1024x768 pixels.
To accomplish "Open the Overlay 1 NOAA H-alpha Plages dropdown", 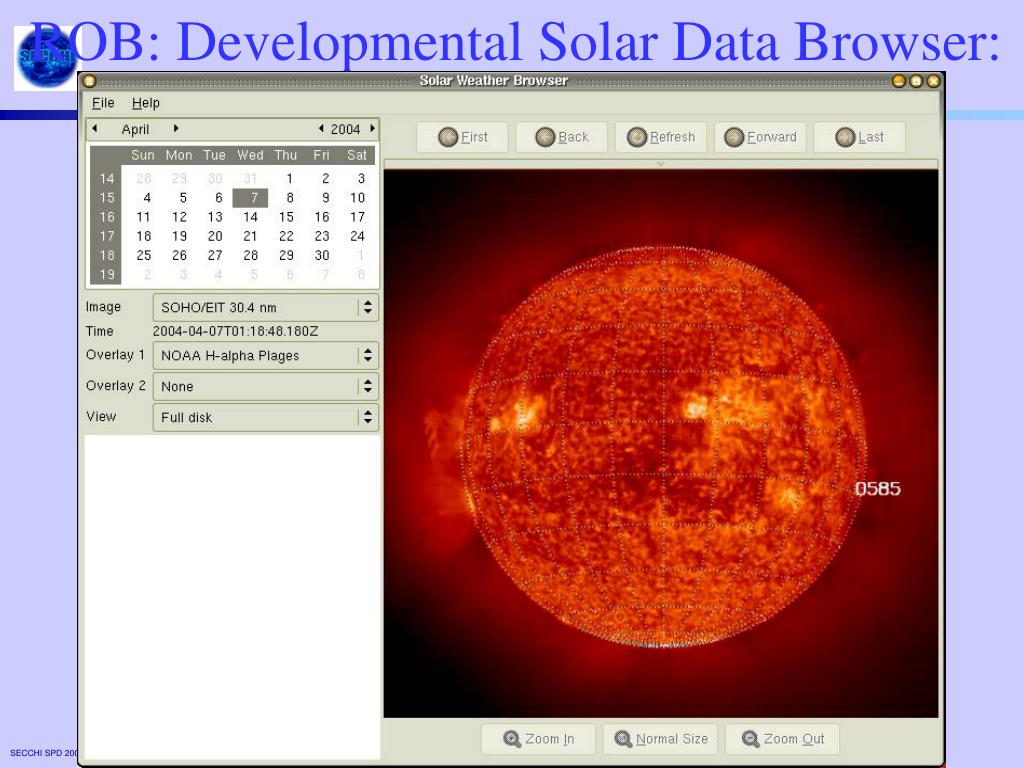I will click(x=265, y=356).
